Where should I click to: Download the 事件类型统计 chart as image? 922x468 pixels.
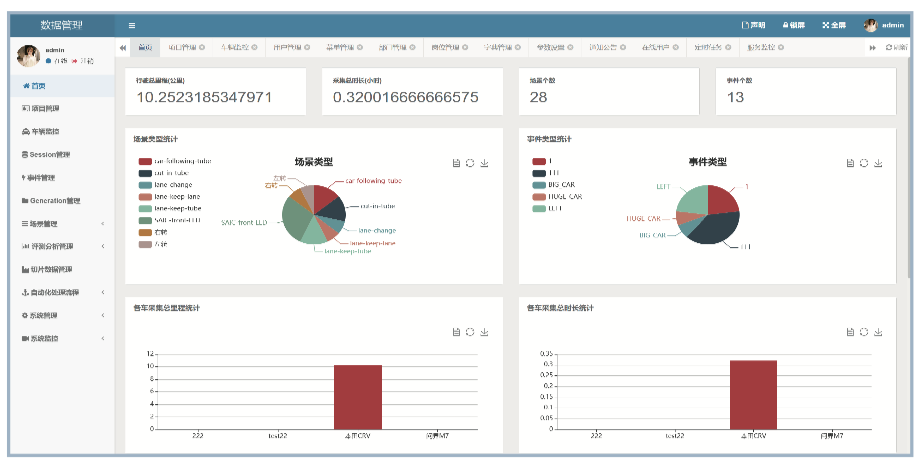pyautogui.click(x=878, y=163)
